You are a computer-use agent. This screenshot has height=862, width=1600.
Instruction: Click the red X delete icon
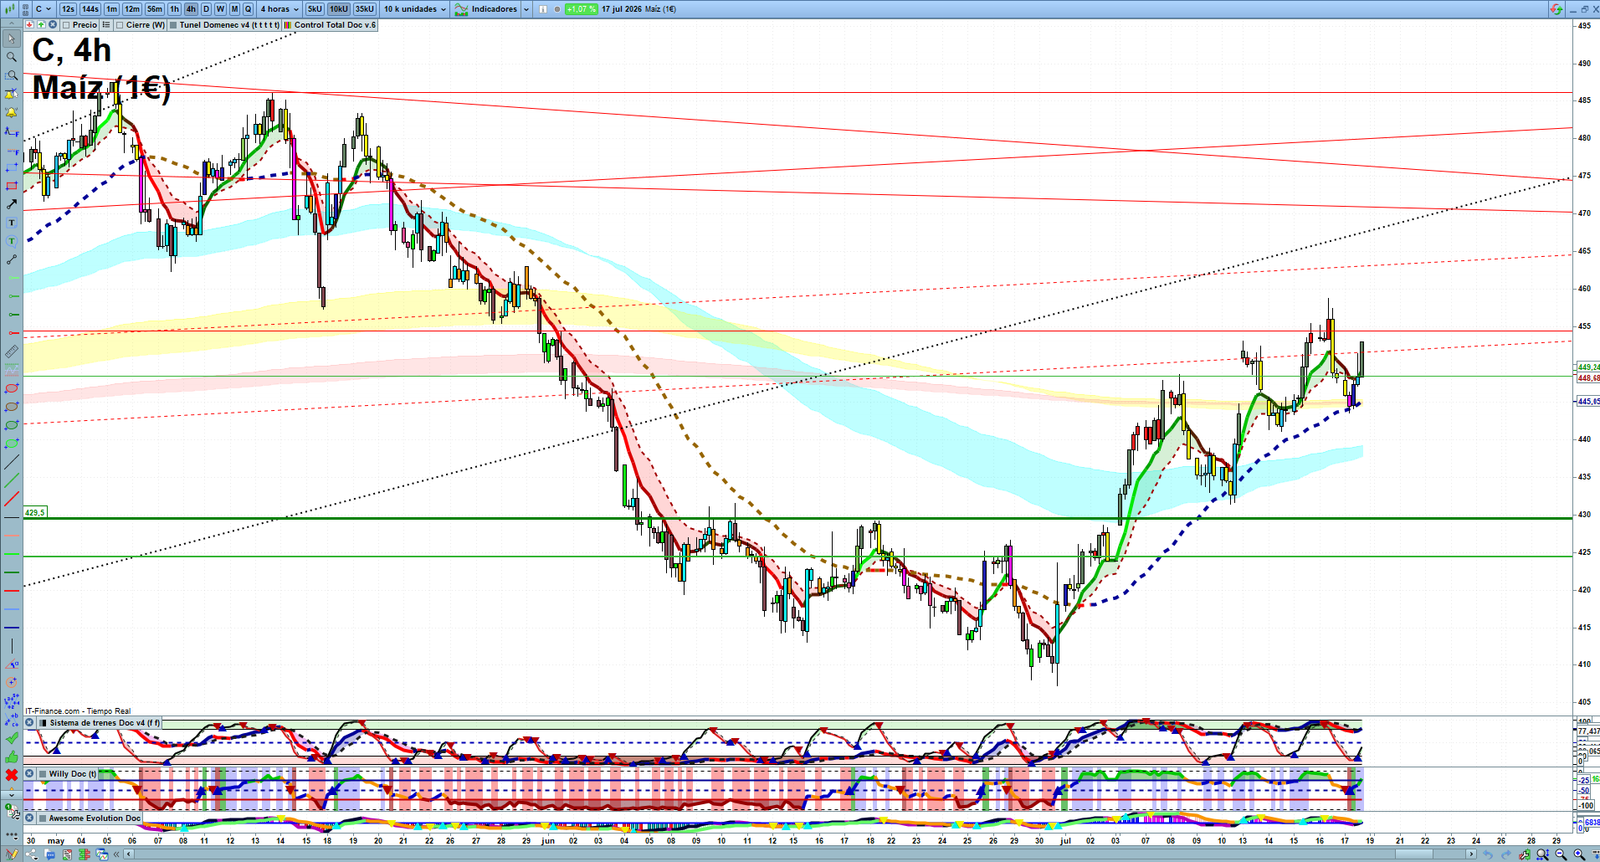point(12,775)
